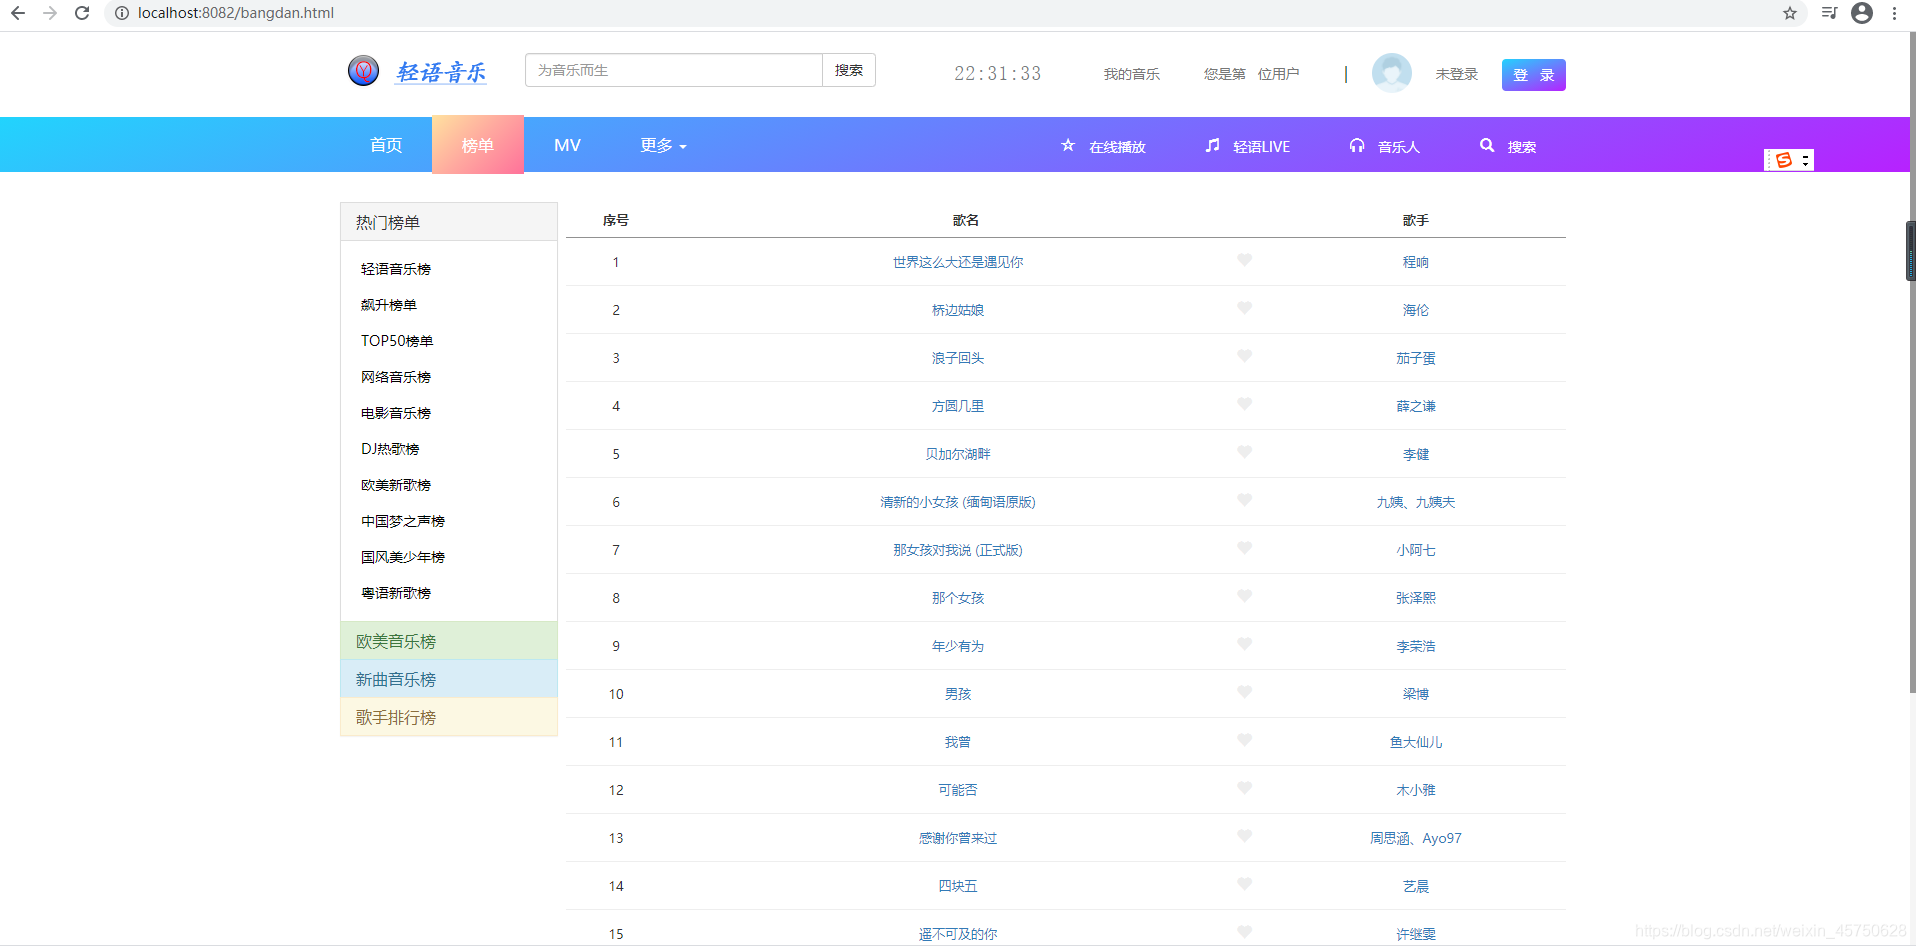Select the 榜单 tab

(x=478, y=145)
